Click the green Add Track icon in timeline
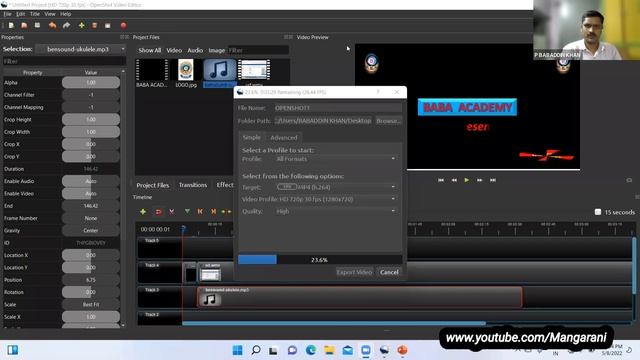Viewport: 640px width, 360px height. point(143,211)
